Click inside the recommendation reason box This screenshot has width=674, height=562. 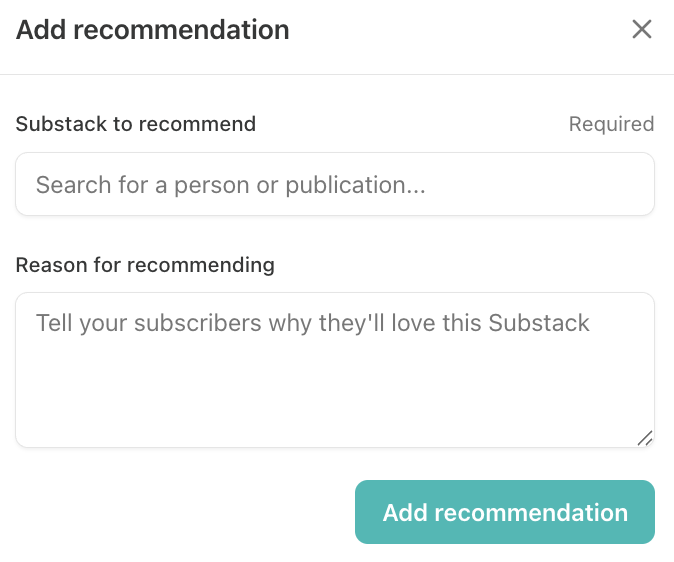click(335, 370)
